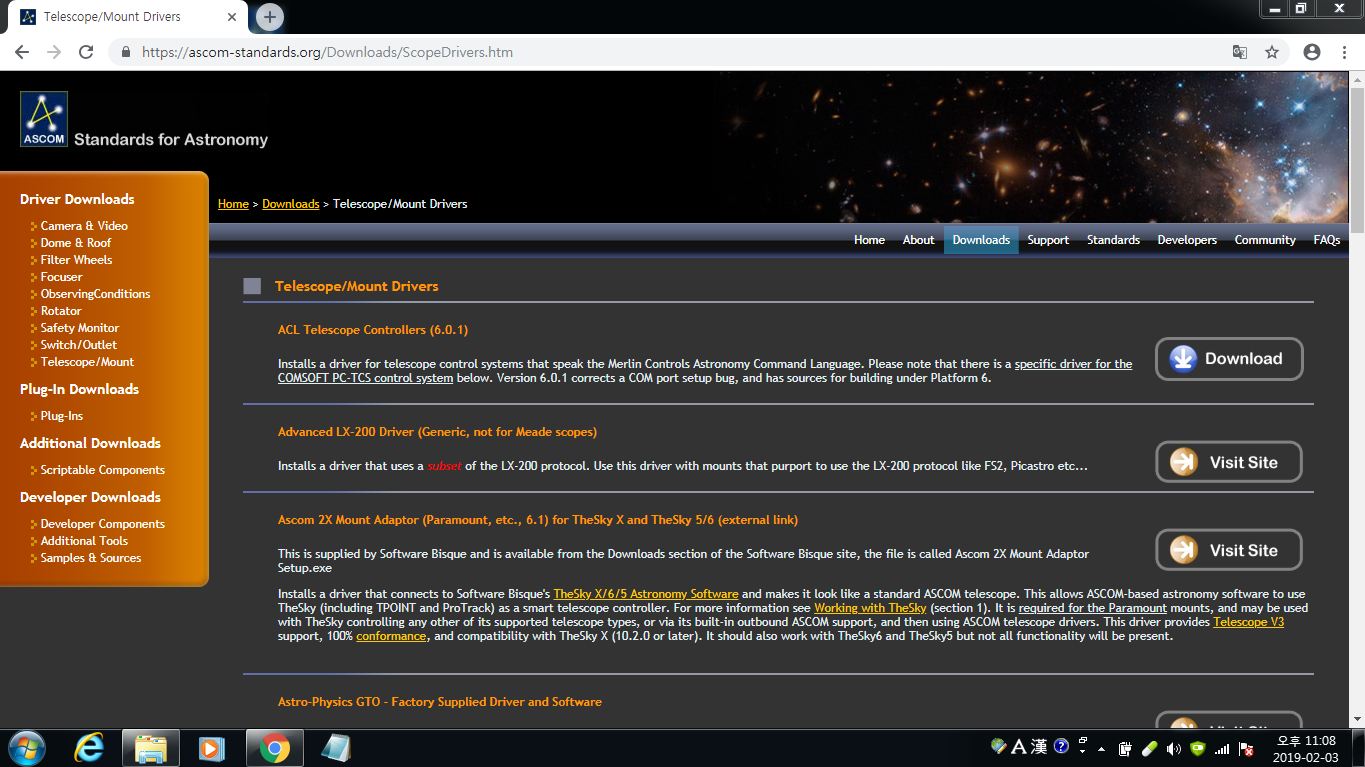Screen dimensions: 1365x767
Task: Click the power plug tray icon
Action: pos(1125,748)
